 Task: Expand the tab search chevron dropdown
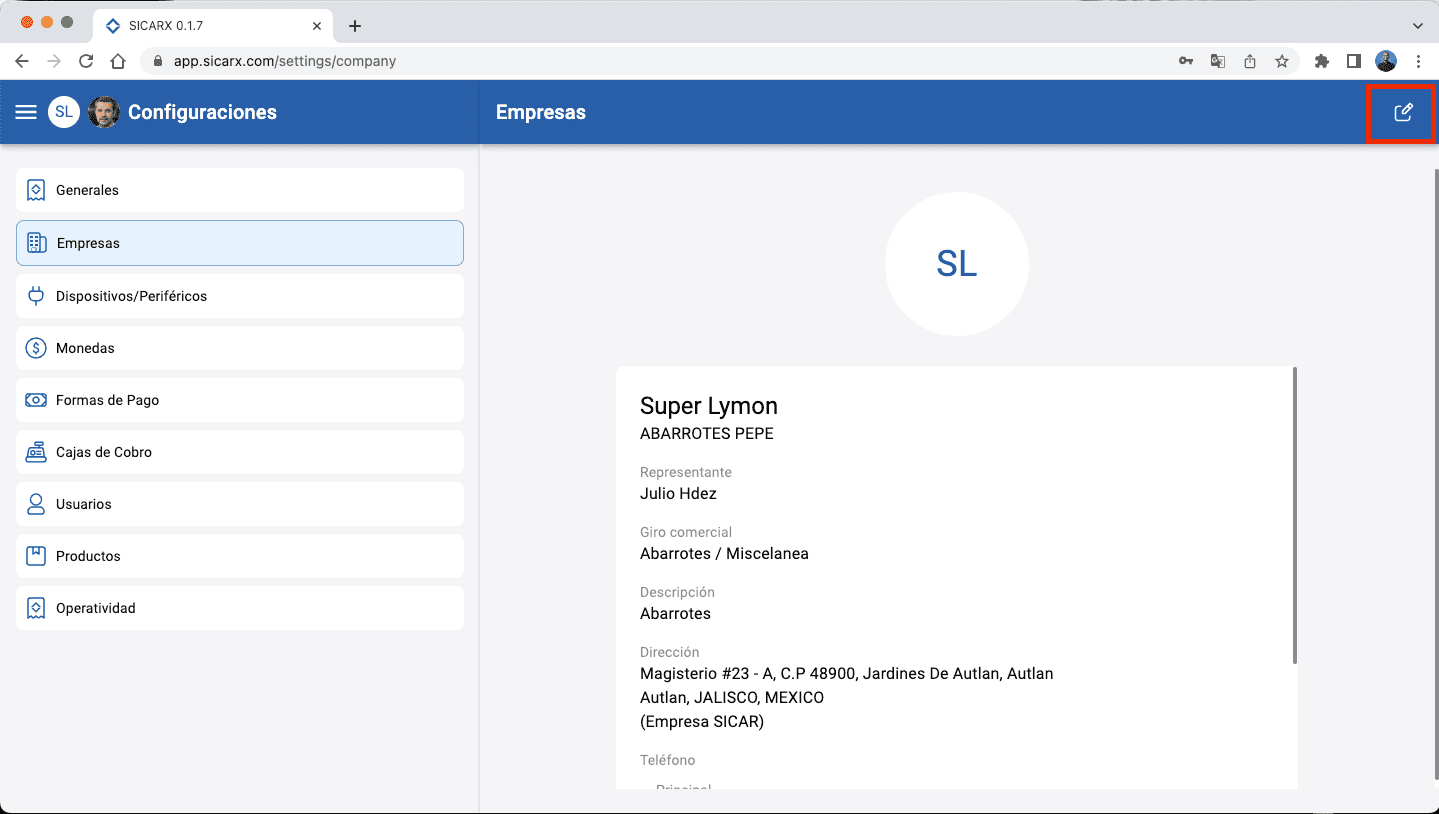pyautogui.click(x=1417, y=25)
